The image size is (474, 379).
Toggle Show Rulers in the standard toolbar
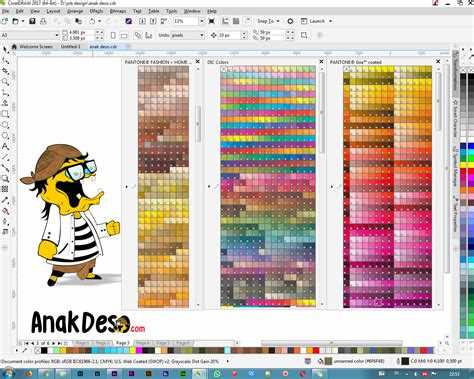tap(225, 21)
